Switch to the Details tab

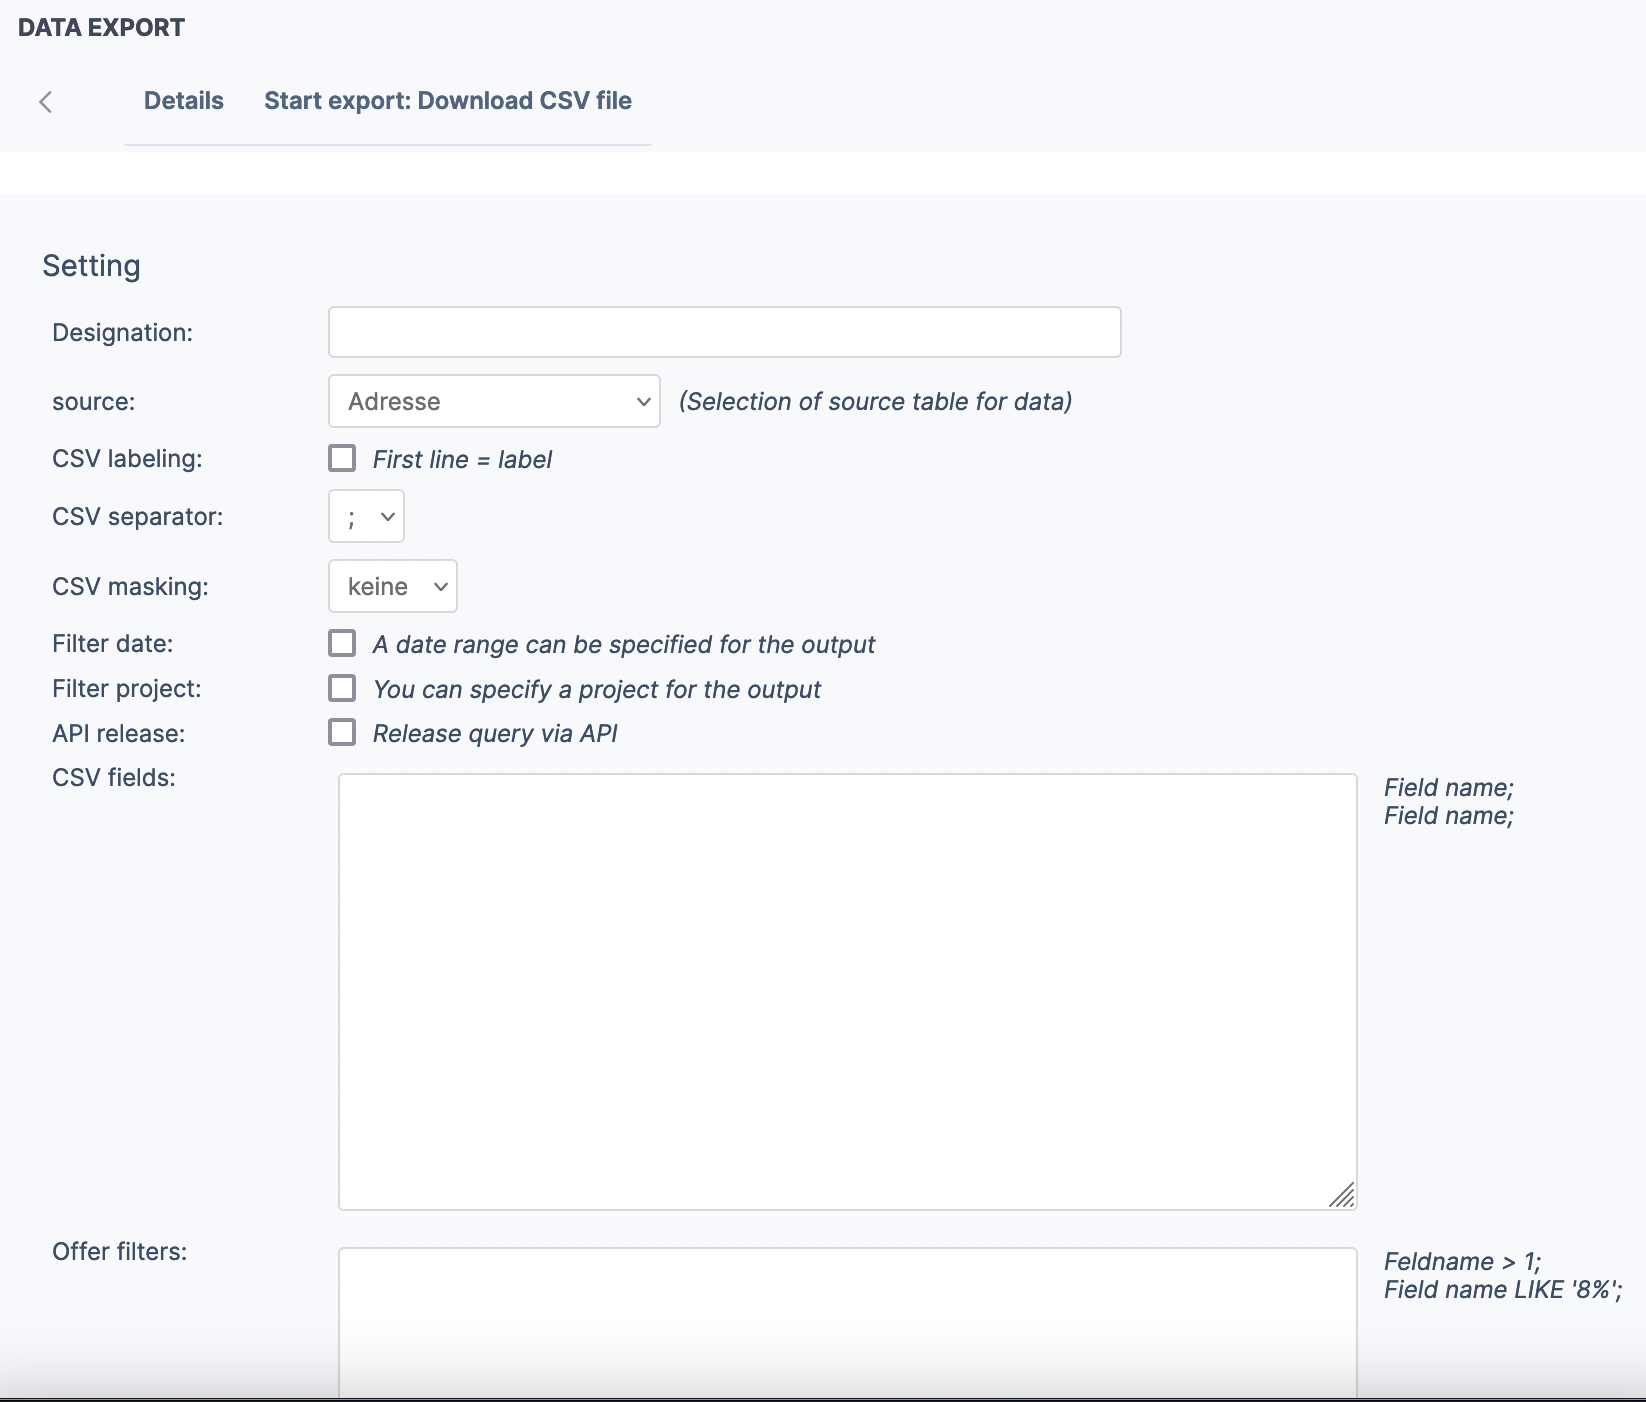184,101
